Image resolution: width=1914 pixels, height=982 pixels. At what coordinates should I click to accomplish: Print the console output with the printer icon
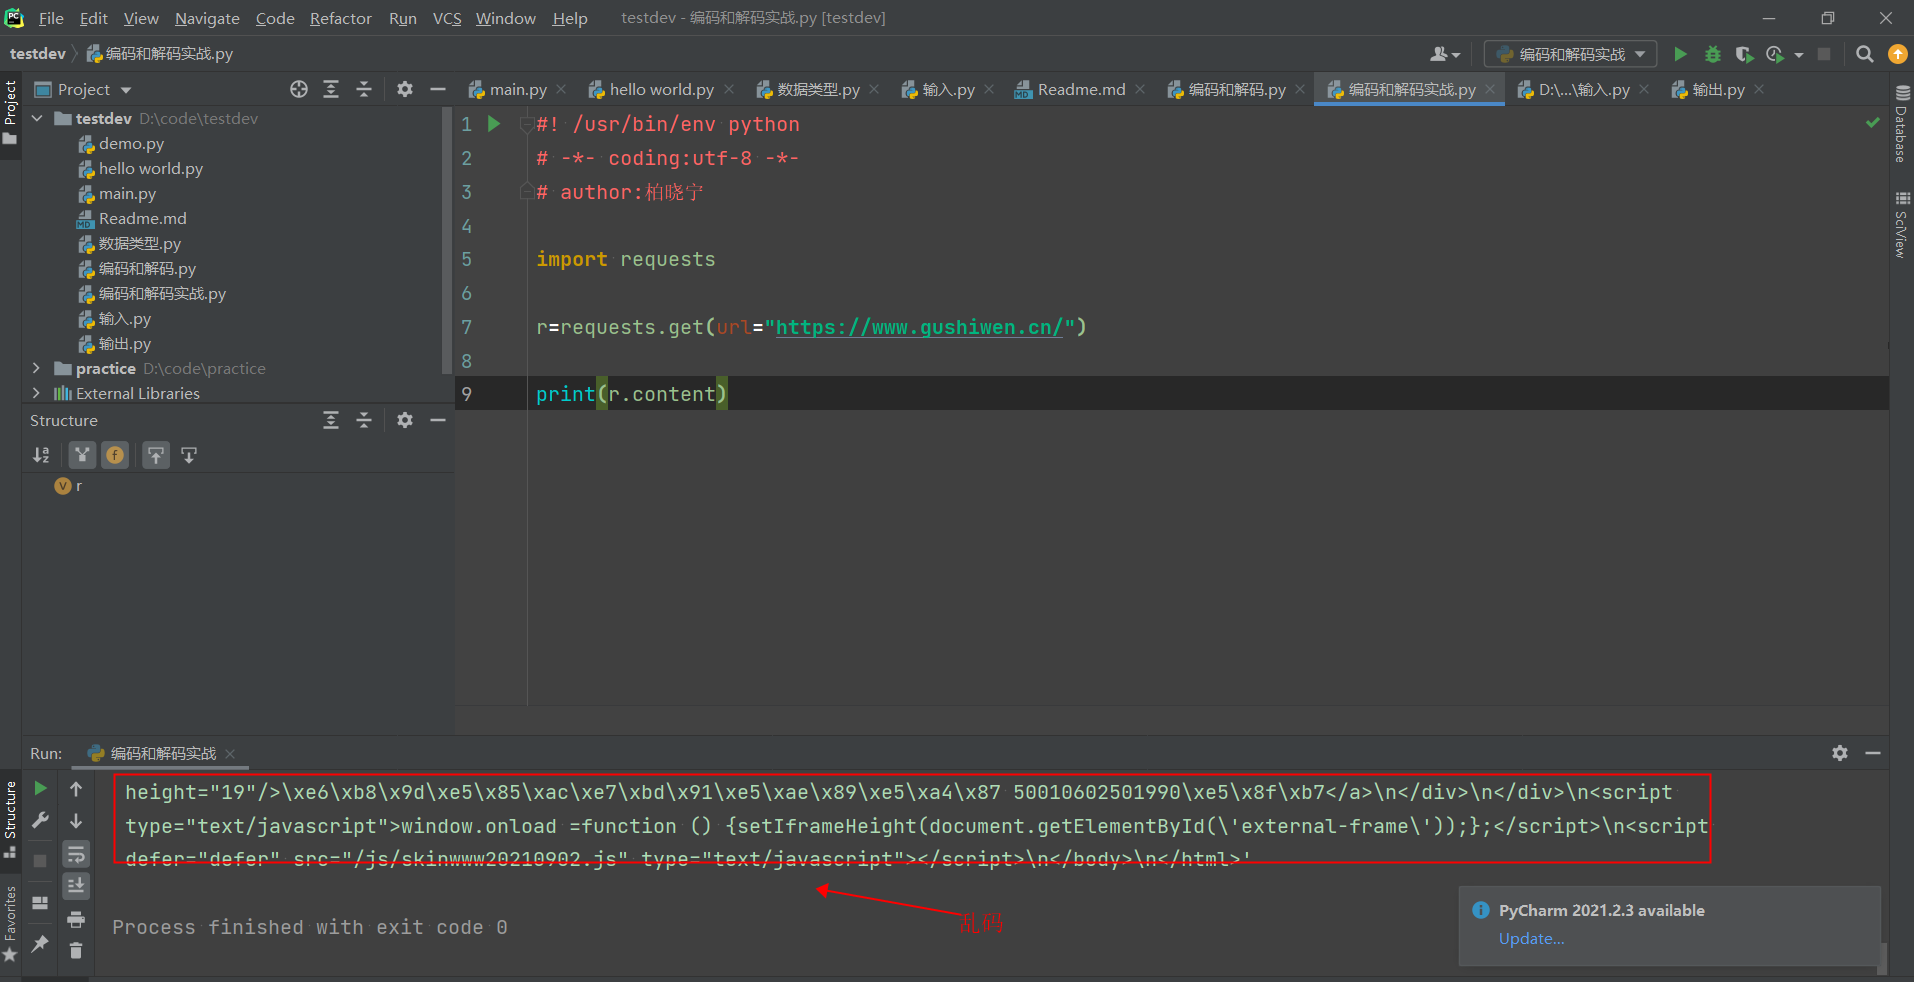[76, 919]
